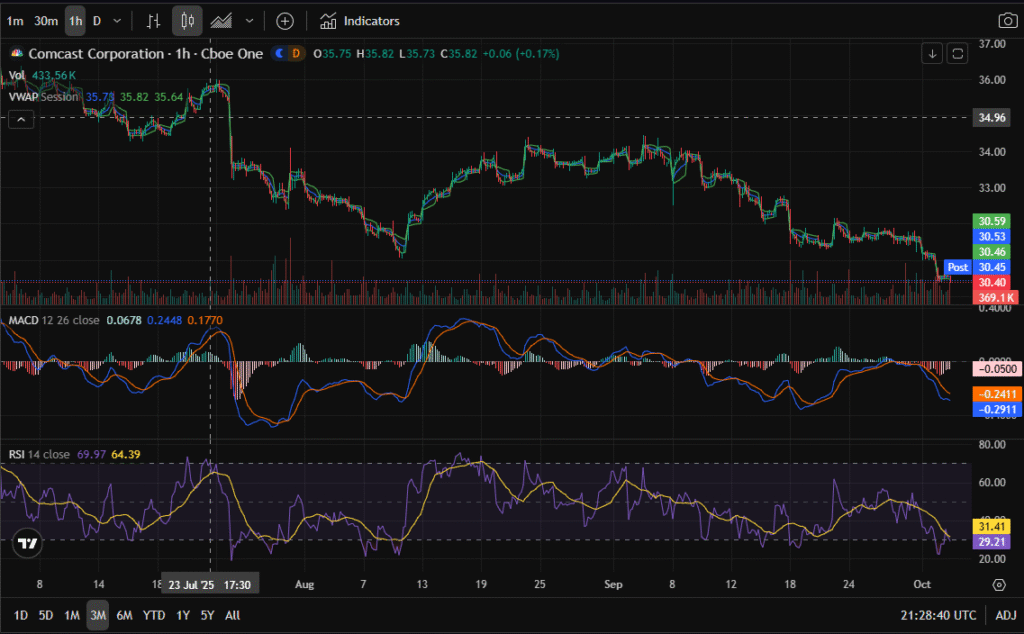Select the 6M date range tab

coord(124,615)
